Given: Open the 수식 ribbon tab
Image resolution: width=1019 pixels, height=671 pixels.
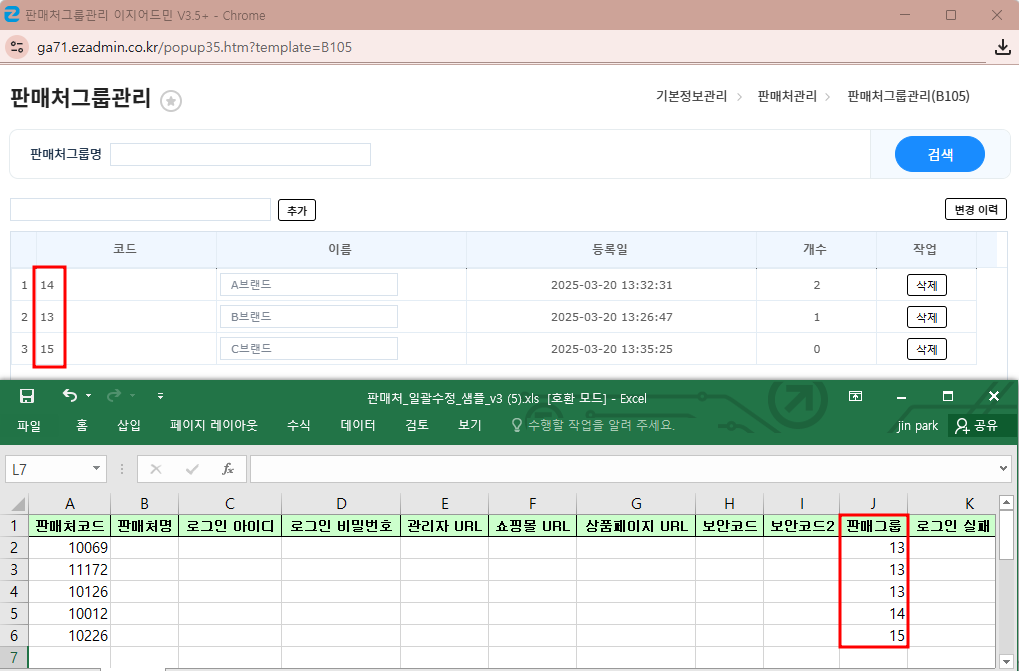Looking at the screenshot, I should click(x=298, y=425).
